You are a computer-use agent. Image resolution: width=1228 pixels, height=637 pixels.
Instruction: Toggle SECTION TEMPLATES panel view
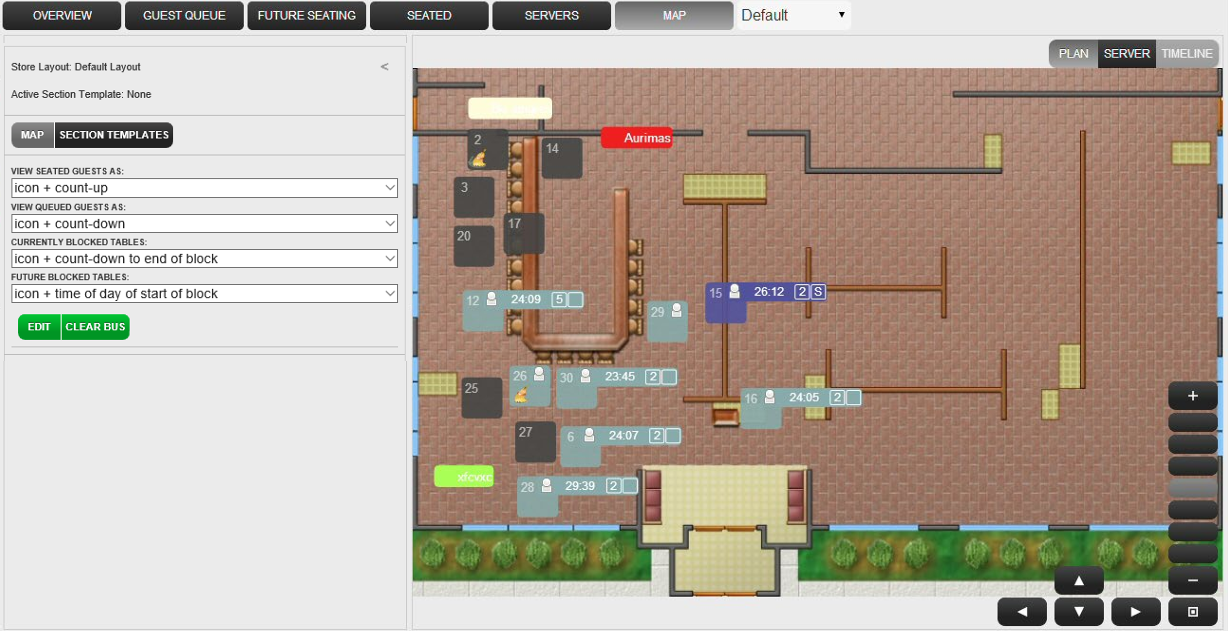[114, 135]
